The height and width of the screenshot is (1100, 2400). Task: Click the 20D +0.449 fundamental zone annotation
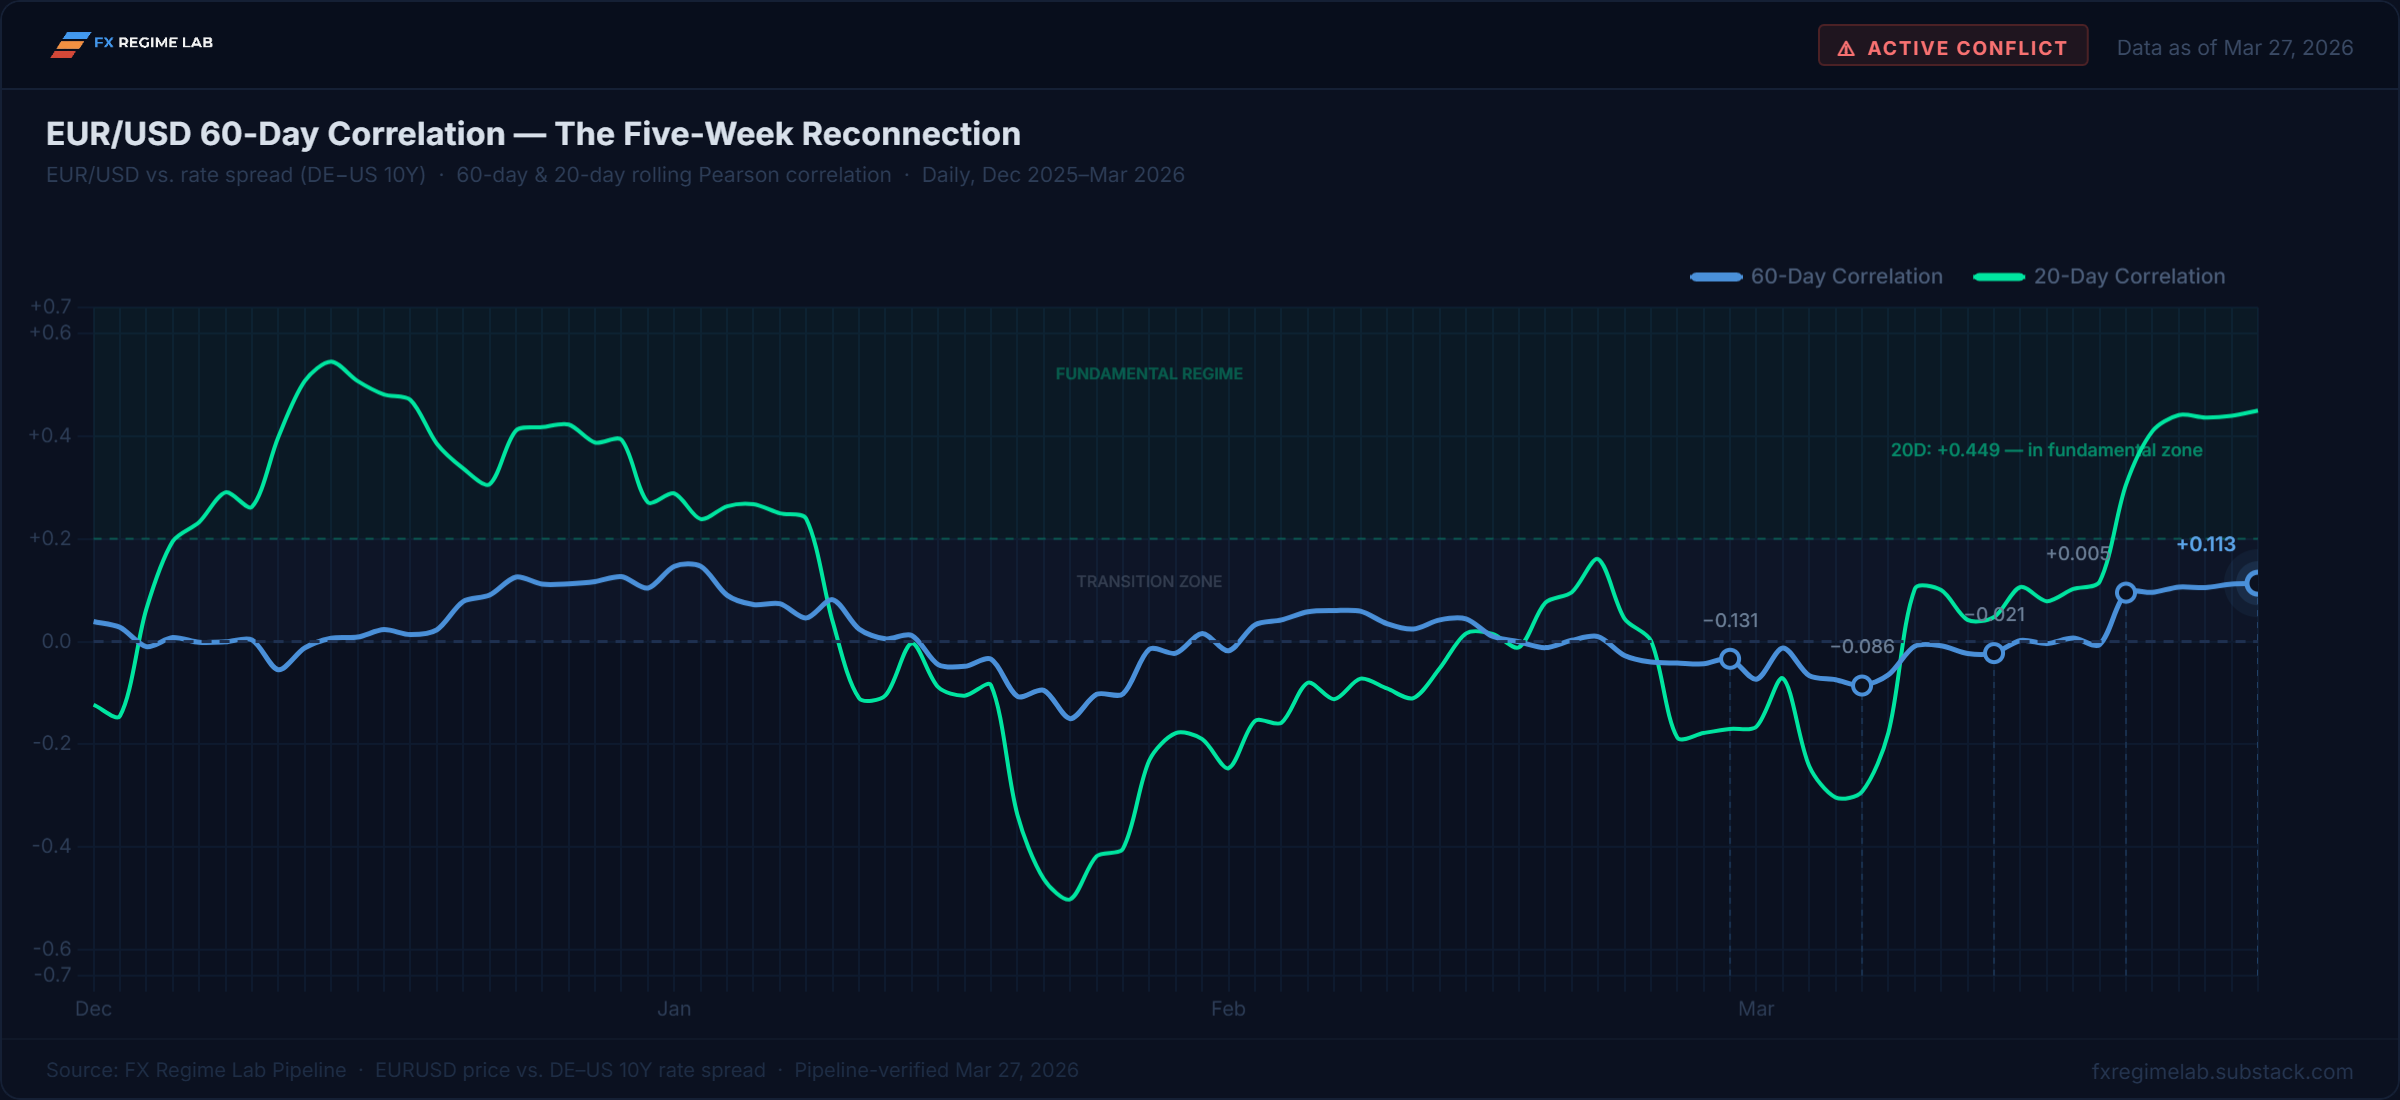[2046, 450]
